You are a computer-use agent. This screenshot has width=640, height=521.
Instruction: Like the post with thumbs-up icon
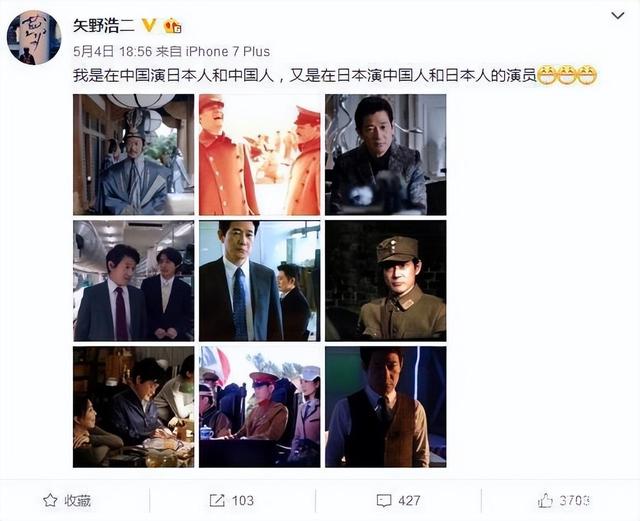click(x=545, y=500)
